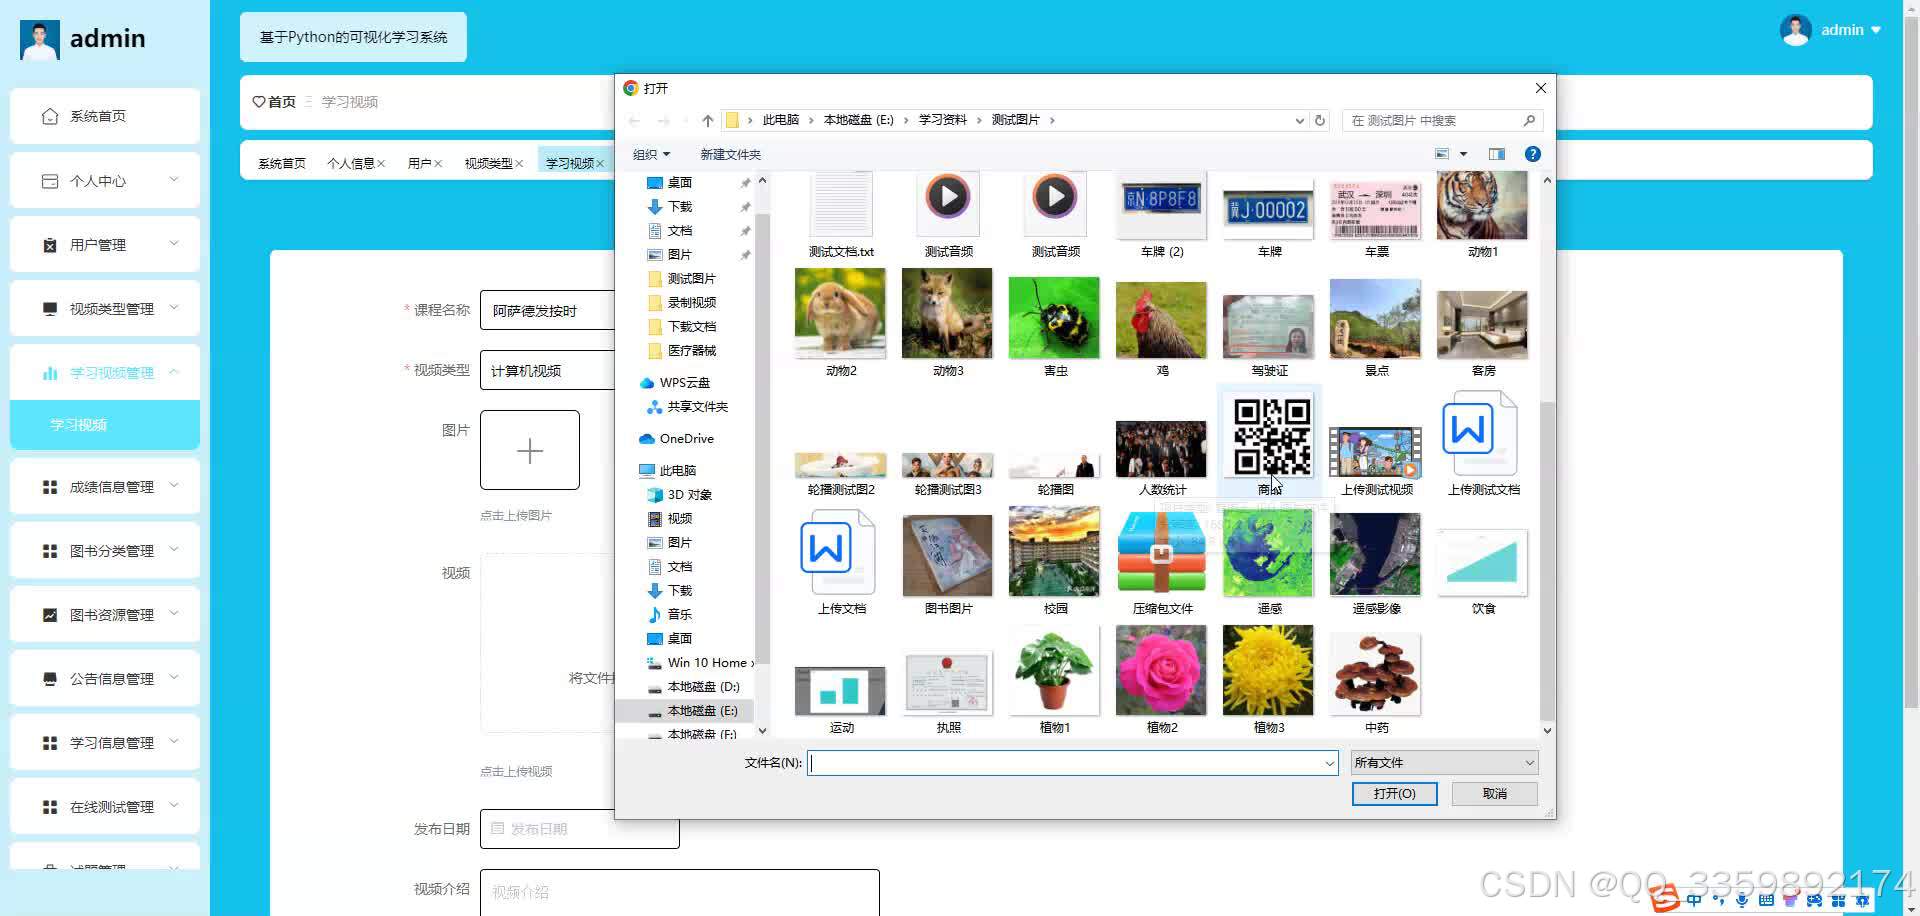Open OneDrive in the navigation pane
The image size is (1920, 916).
(x=686, y=439)
